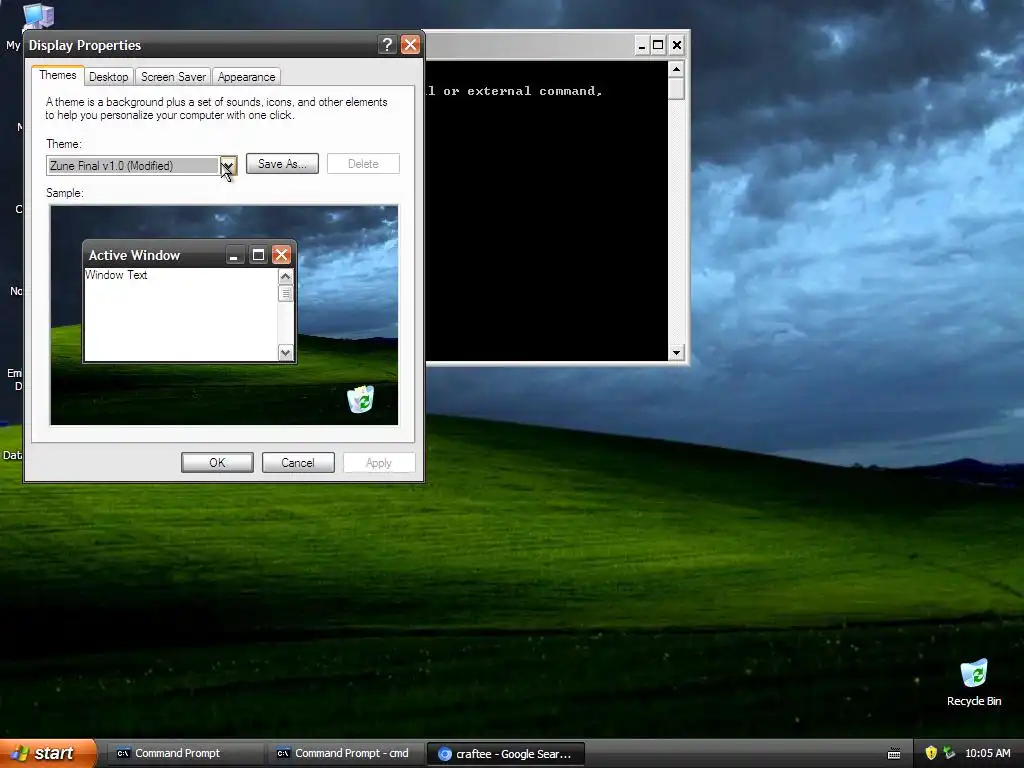
Task: Minimize the command prompt window
Action: pyautogui.click(x=641, y=45)
